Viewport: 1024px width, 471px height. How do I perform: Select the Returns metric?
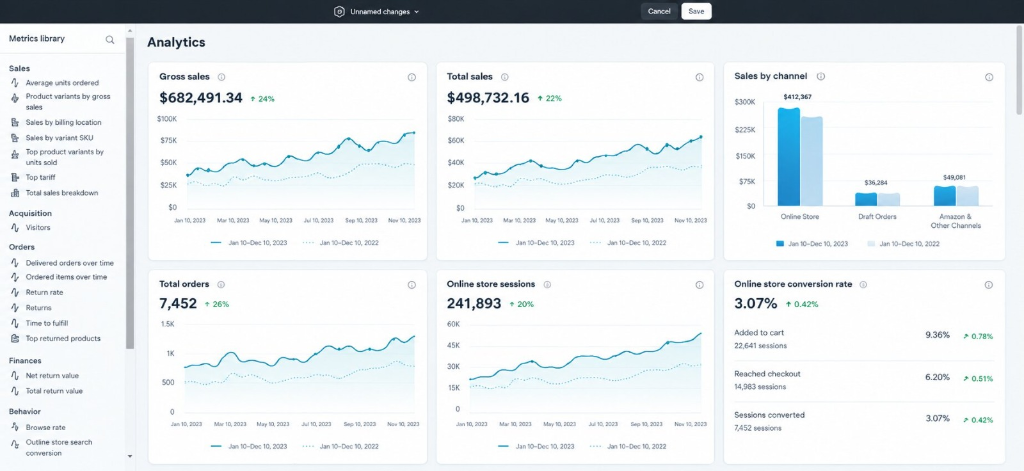39,308
